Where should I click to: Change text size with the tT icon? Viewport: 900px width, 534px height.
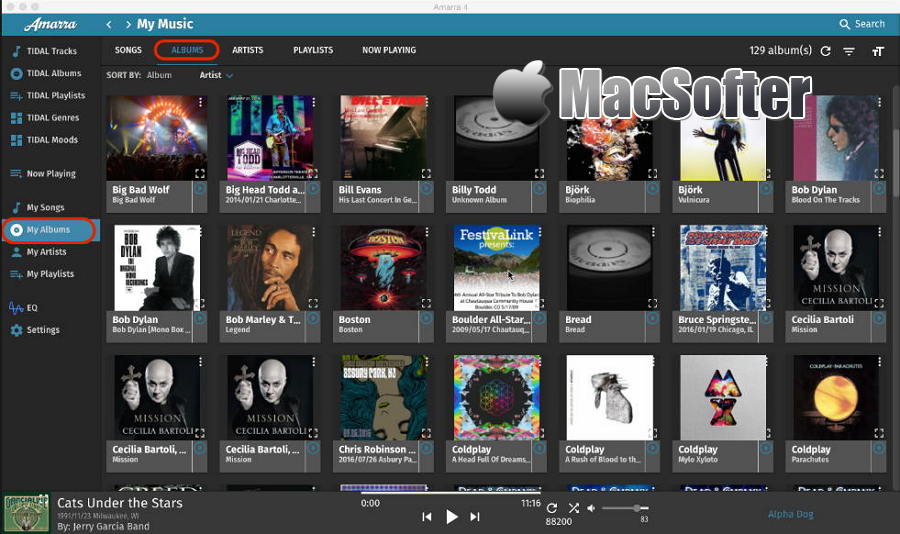point(877,51)
